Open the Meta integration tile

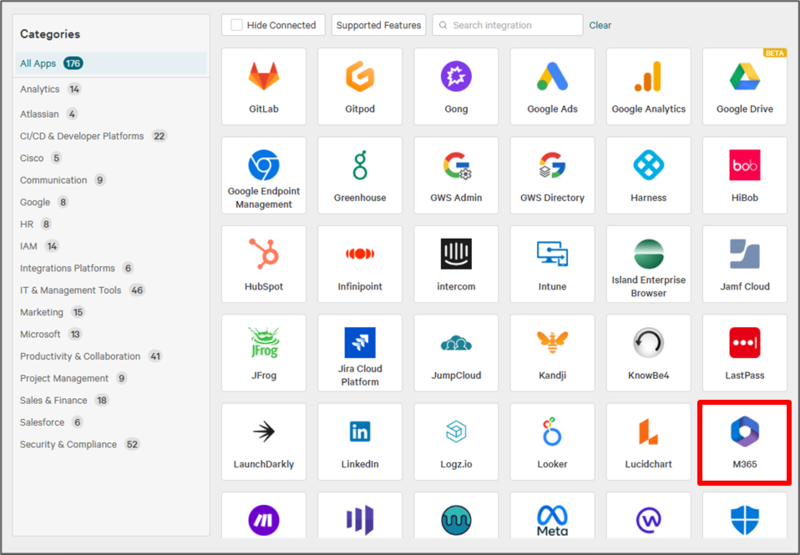552,515
